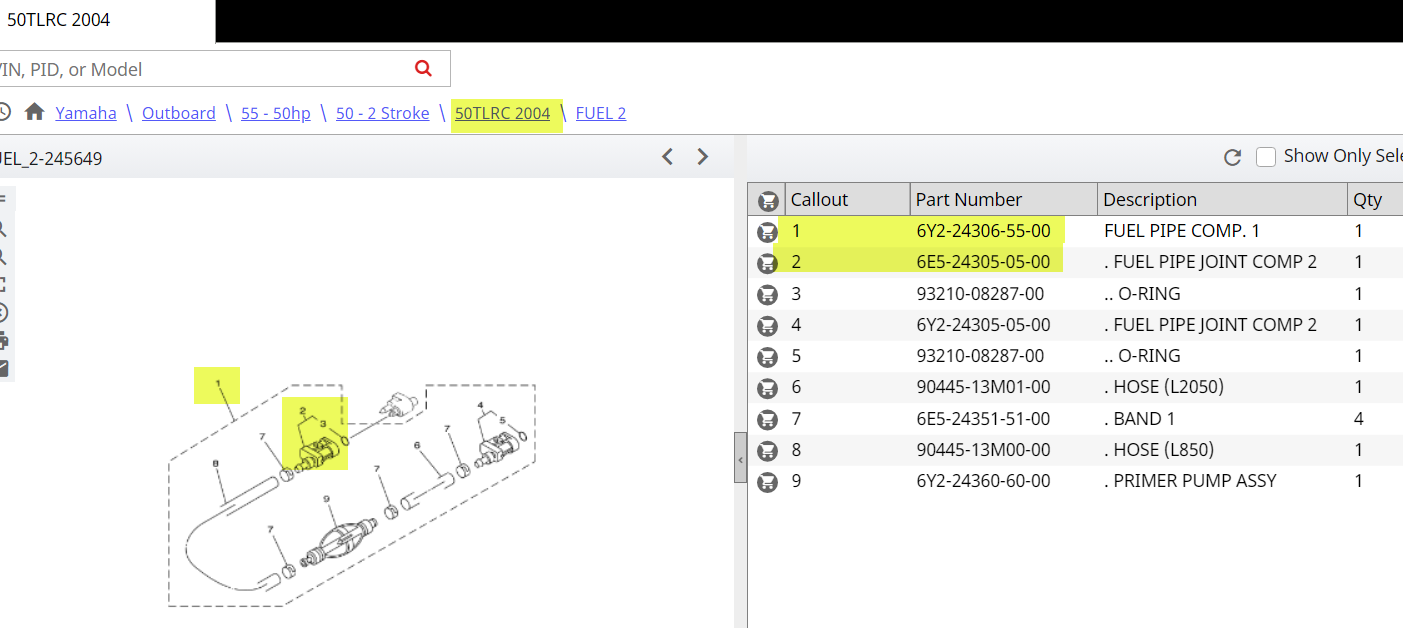Screen dimensions: 1403x628
Task: Sort by the Part Number column header
Action: tap(1004, 199)
